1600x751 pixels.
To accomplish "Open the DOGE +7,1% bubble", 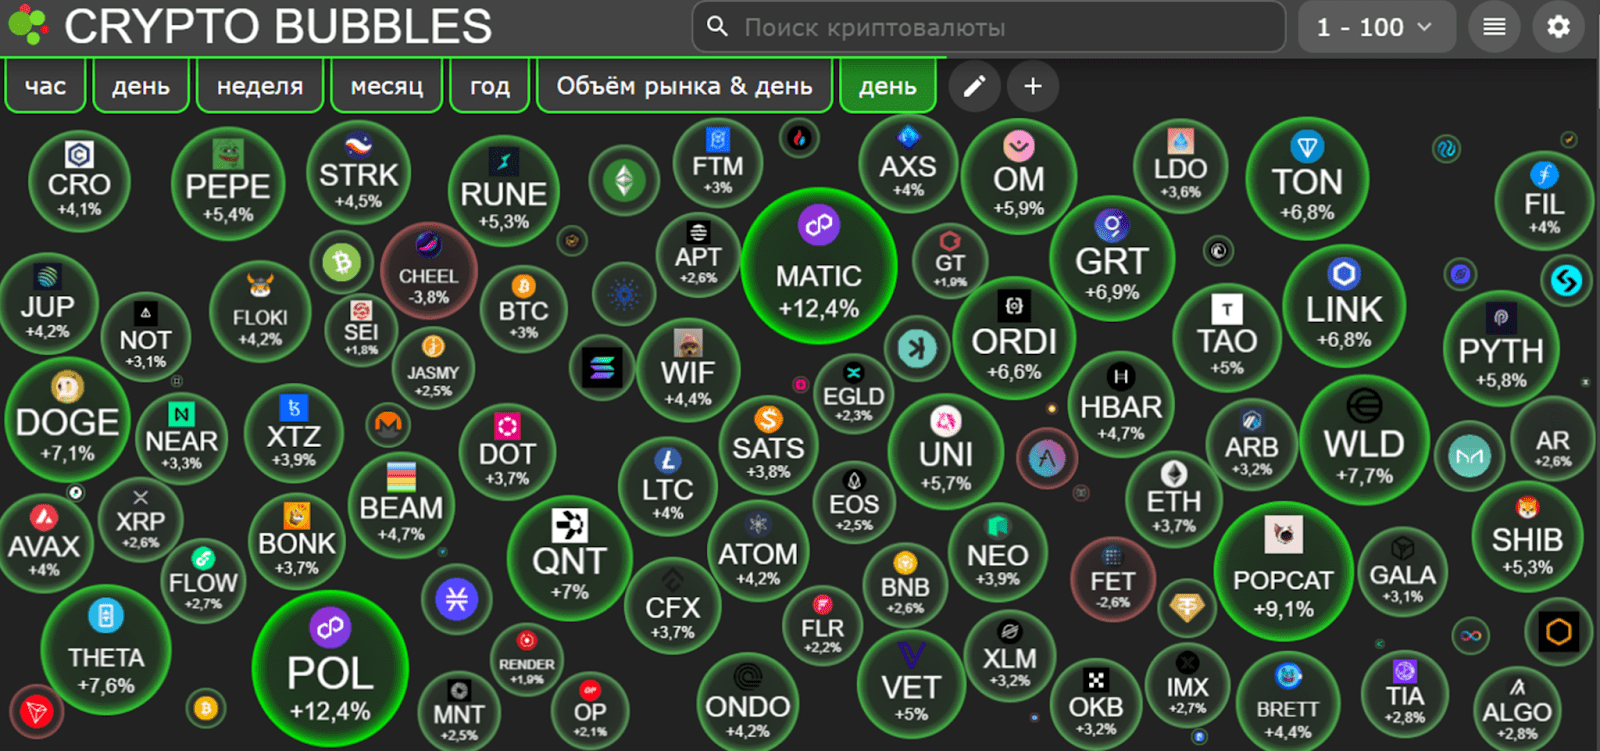I will click(x=67, y=420).
